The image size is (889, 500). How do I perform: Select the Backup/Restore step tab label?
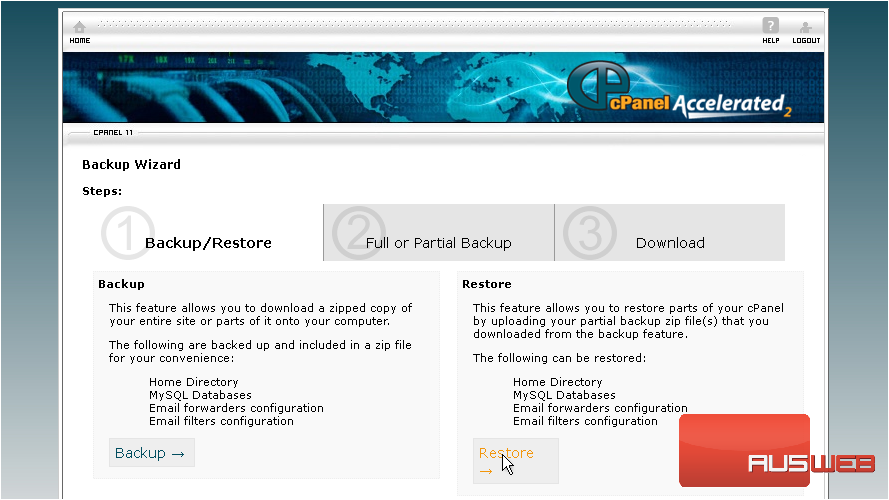[208, 243]
